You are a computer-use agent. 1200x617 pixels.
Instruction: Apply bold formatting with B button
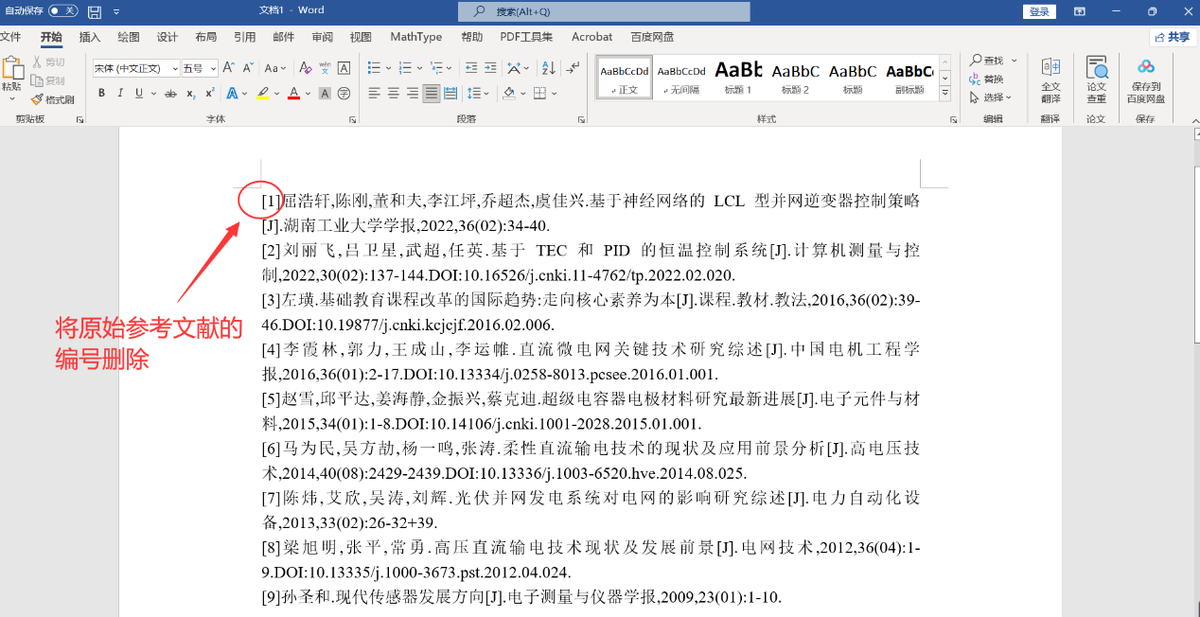tap(101, 93)
